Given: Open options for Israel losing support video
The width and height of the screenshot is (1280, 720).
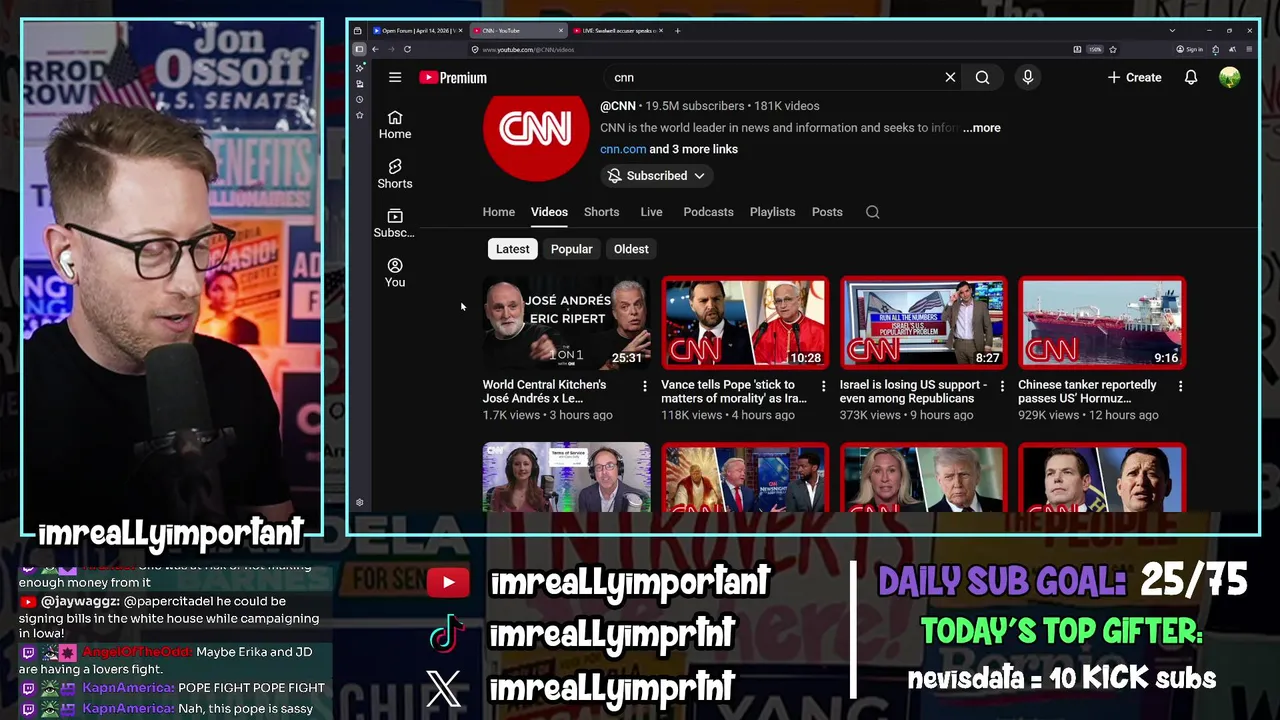Looking at the screenshot, I should coord(1002,386).
